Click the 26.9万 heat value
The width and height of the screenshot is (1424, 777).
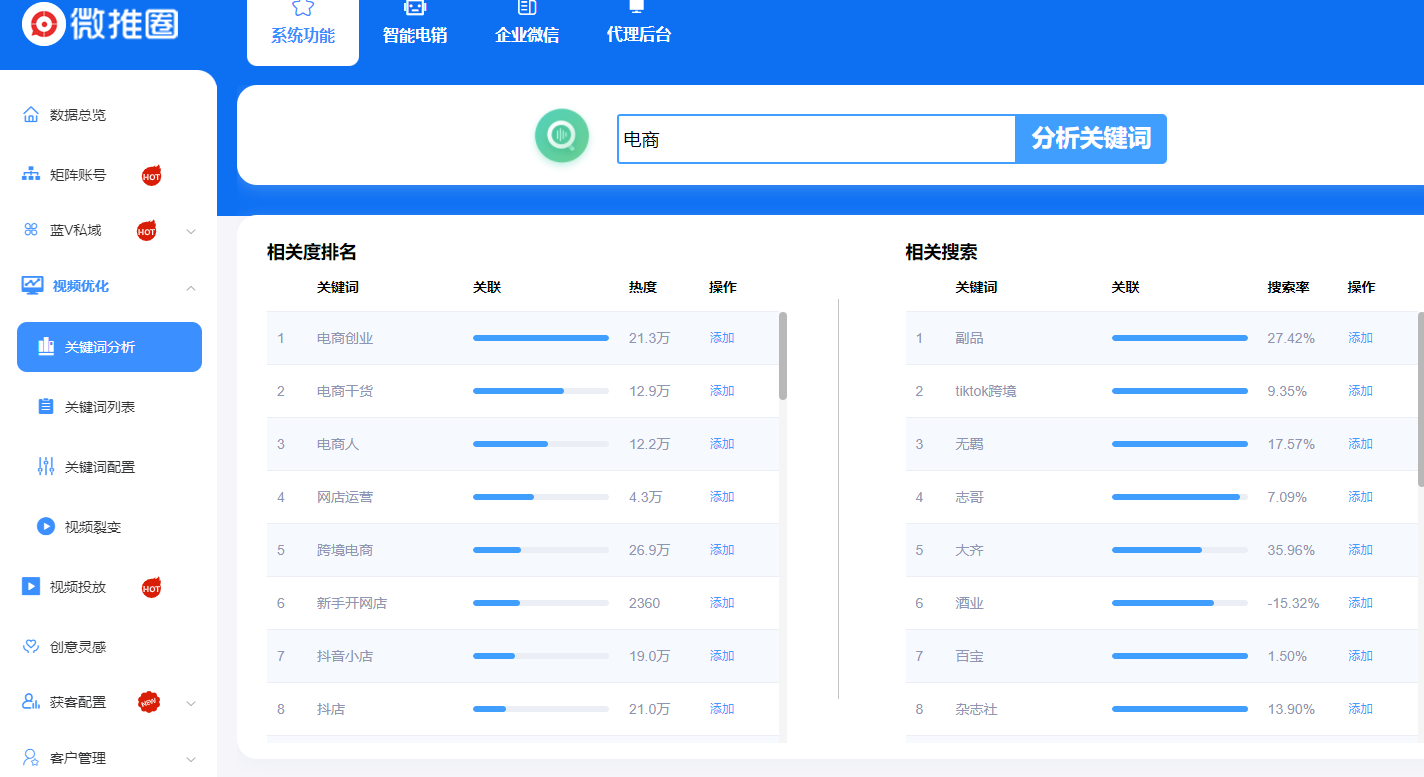(650, 550)
